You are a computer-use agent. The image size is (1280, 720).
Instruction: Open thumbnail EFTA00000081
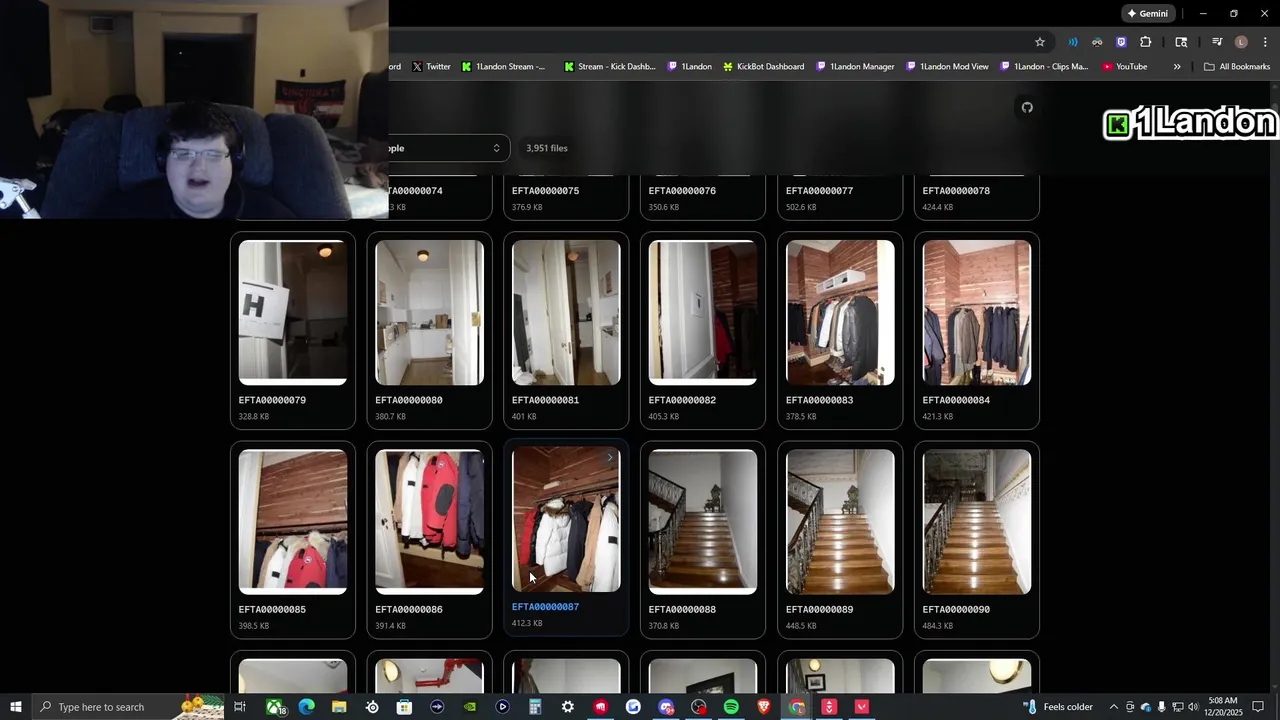(566, 312)
